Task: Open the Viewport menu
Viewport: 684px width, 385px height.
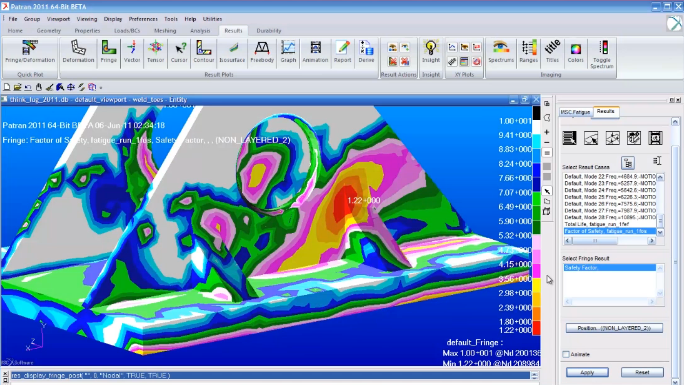Action: pyautogui.click(x=58, y=19)
